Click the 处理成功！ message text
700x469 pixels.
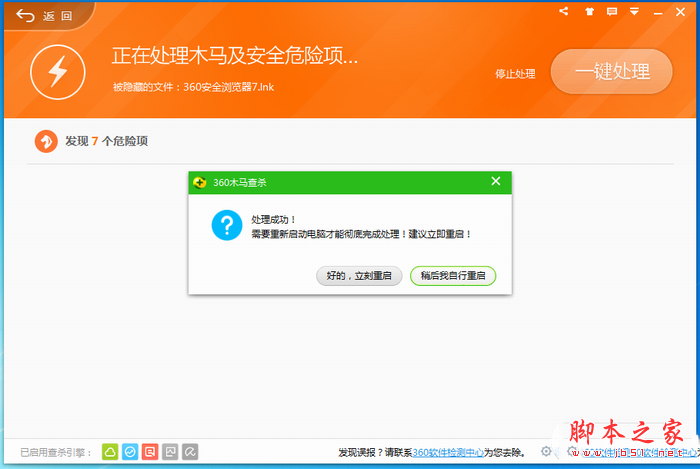click(x=273, y=220)
